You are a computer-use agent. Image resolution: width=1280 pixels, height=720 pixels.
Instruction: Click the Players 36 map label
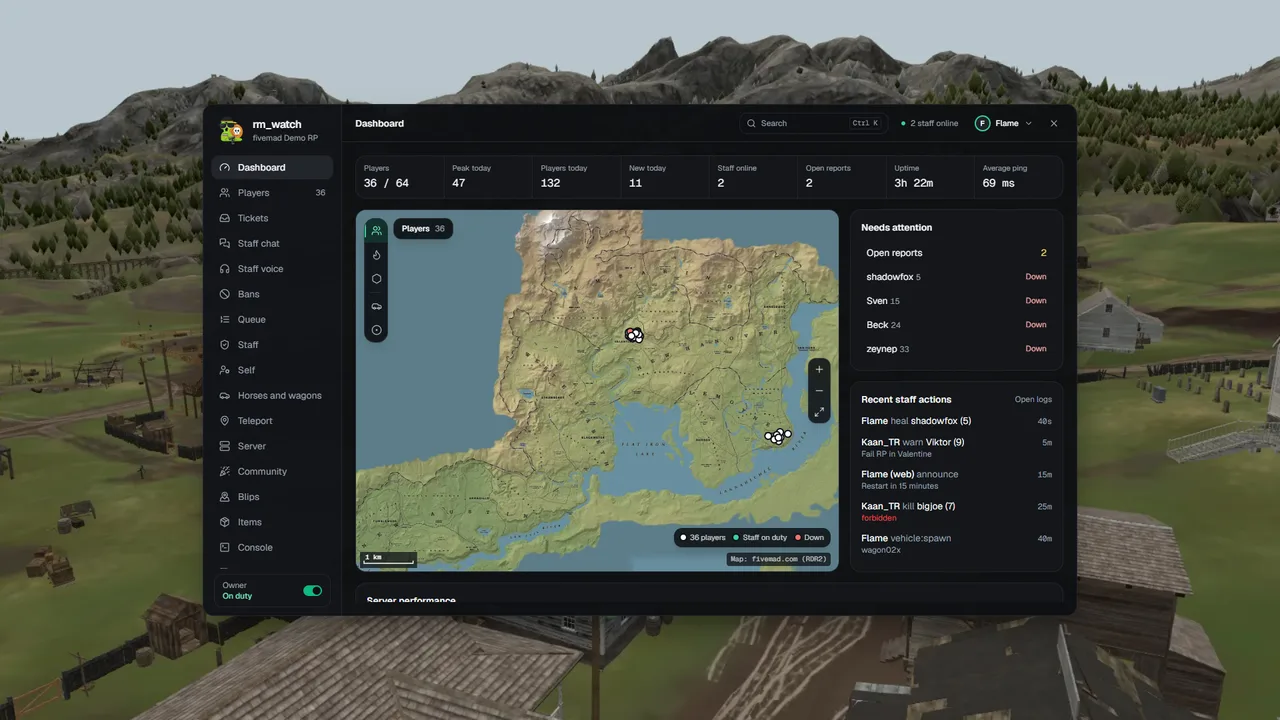click(423, 229)
